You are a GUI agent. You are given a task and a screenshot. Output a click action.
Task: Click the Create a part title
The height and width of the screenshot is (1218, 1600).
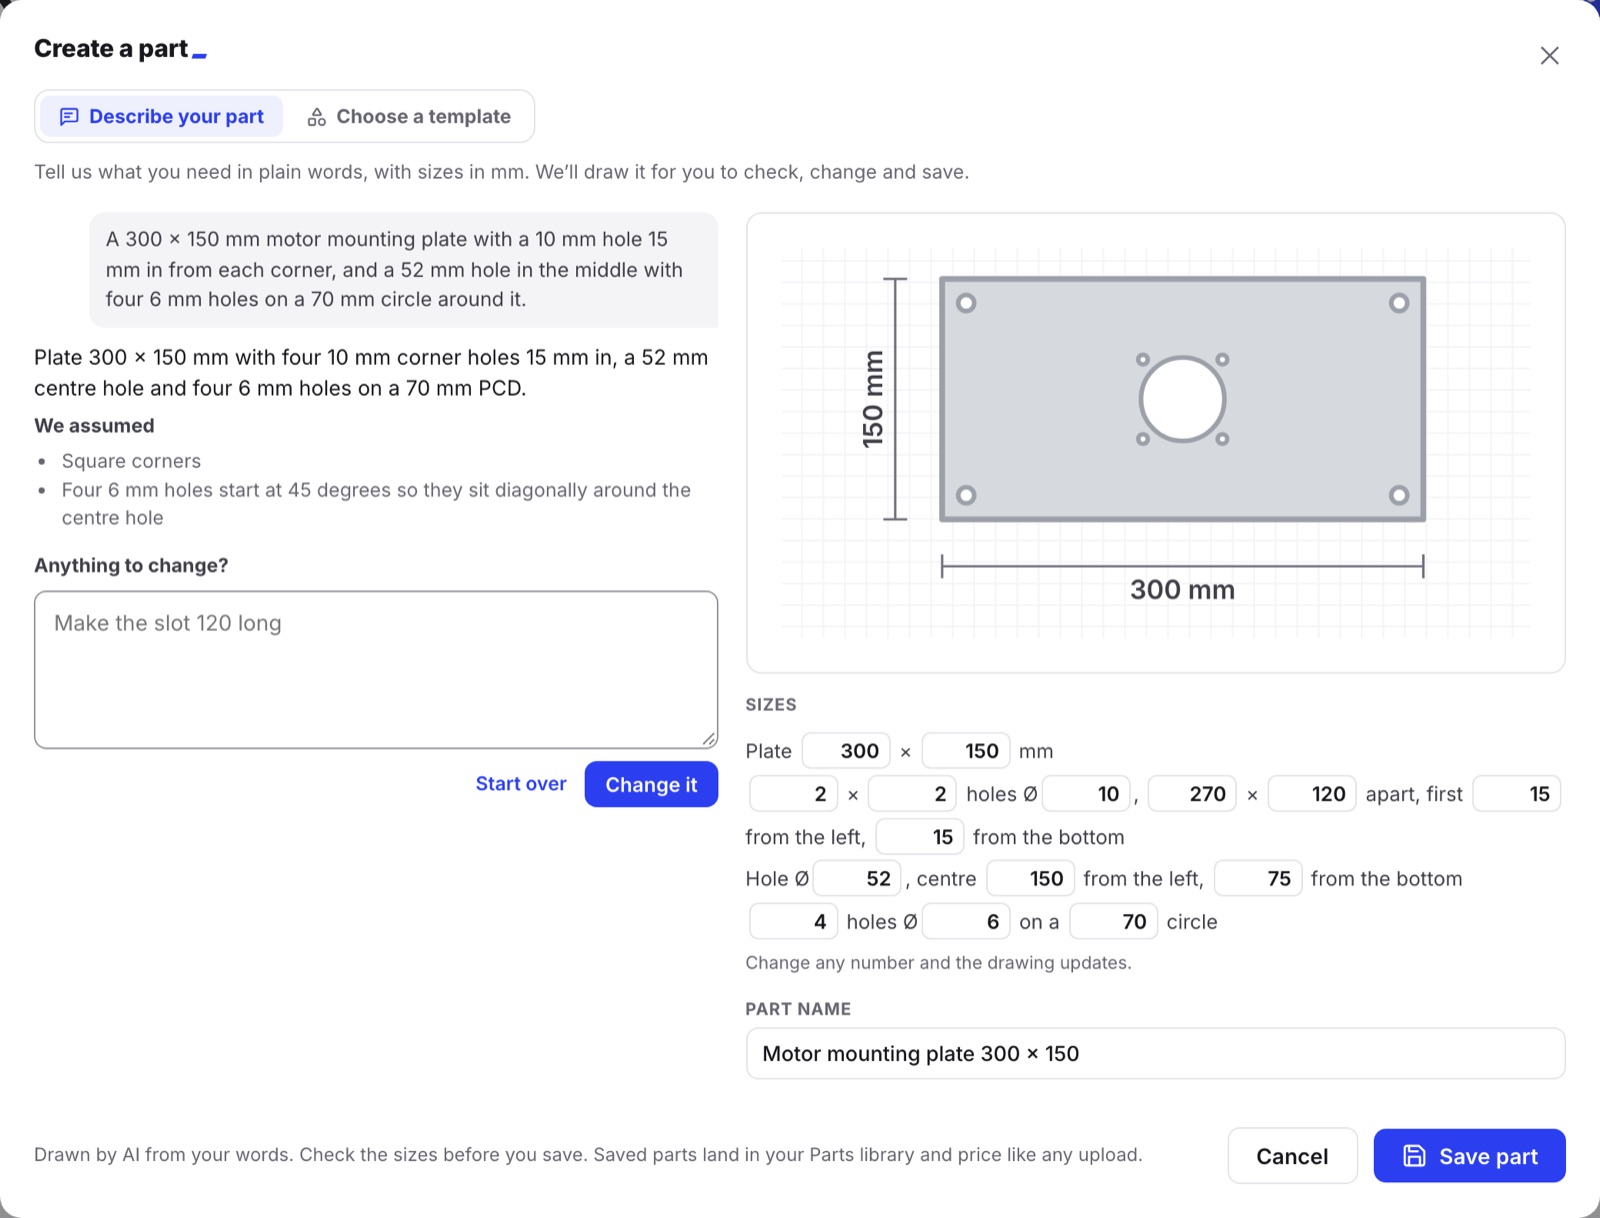pos(111,49)
